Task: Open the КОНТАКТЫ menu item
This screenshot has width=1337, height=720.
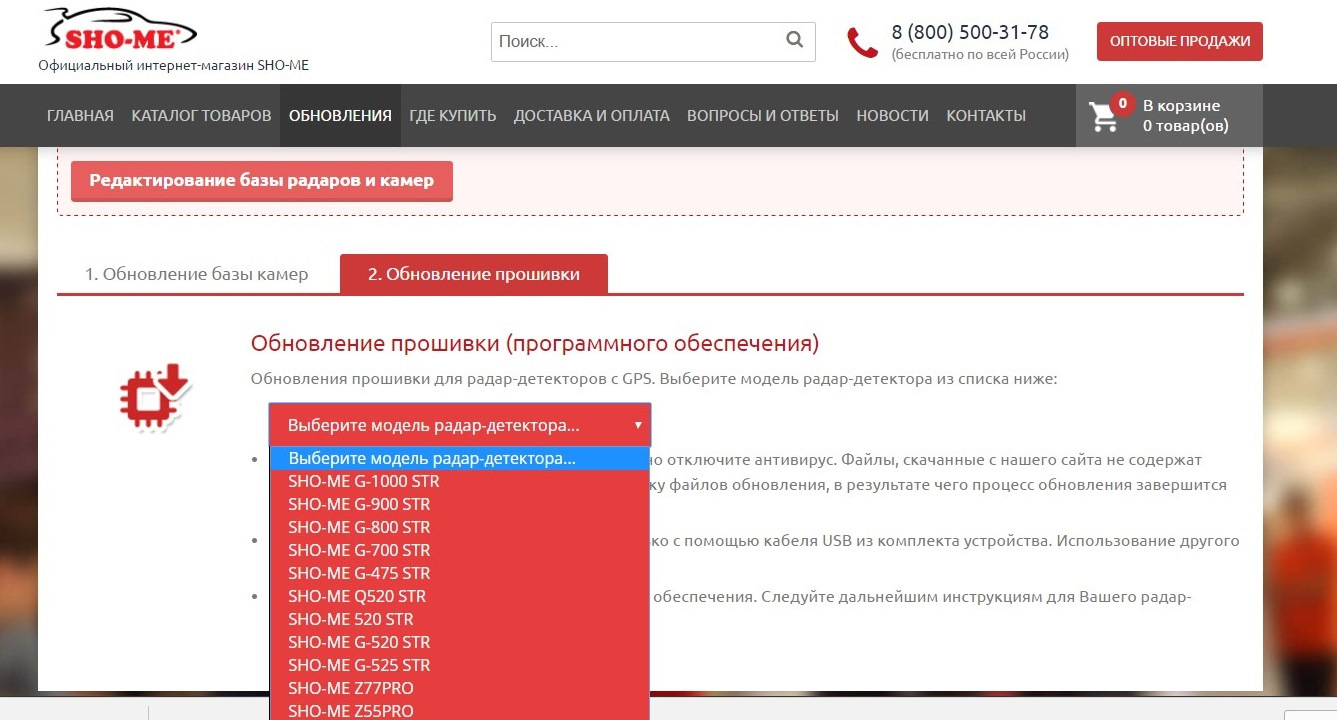Action: pyautogui.click(x=986, y=115)
